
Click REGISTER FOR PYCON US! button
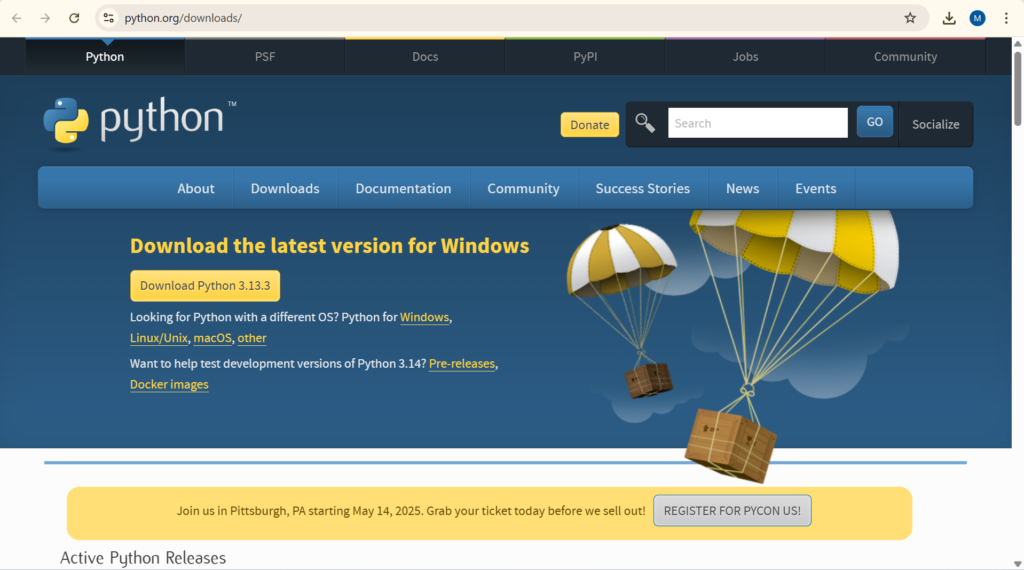point(732,511)
